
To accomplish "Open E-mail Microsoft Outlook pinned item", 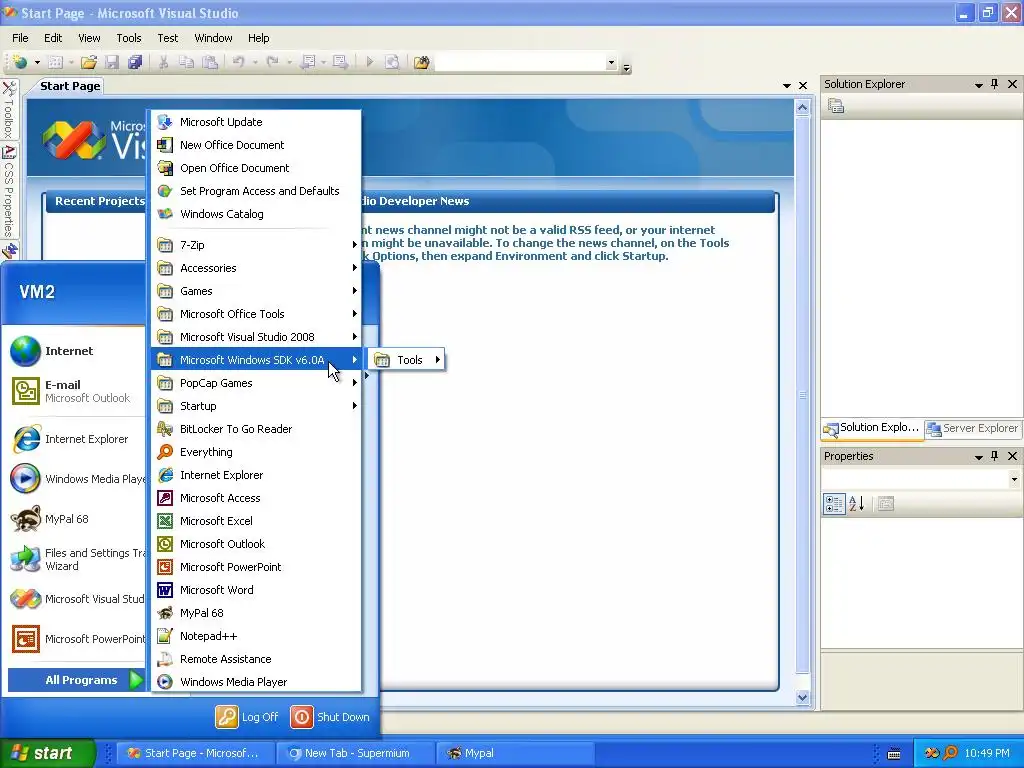I will 75,391.
